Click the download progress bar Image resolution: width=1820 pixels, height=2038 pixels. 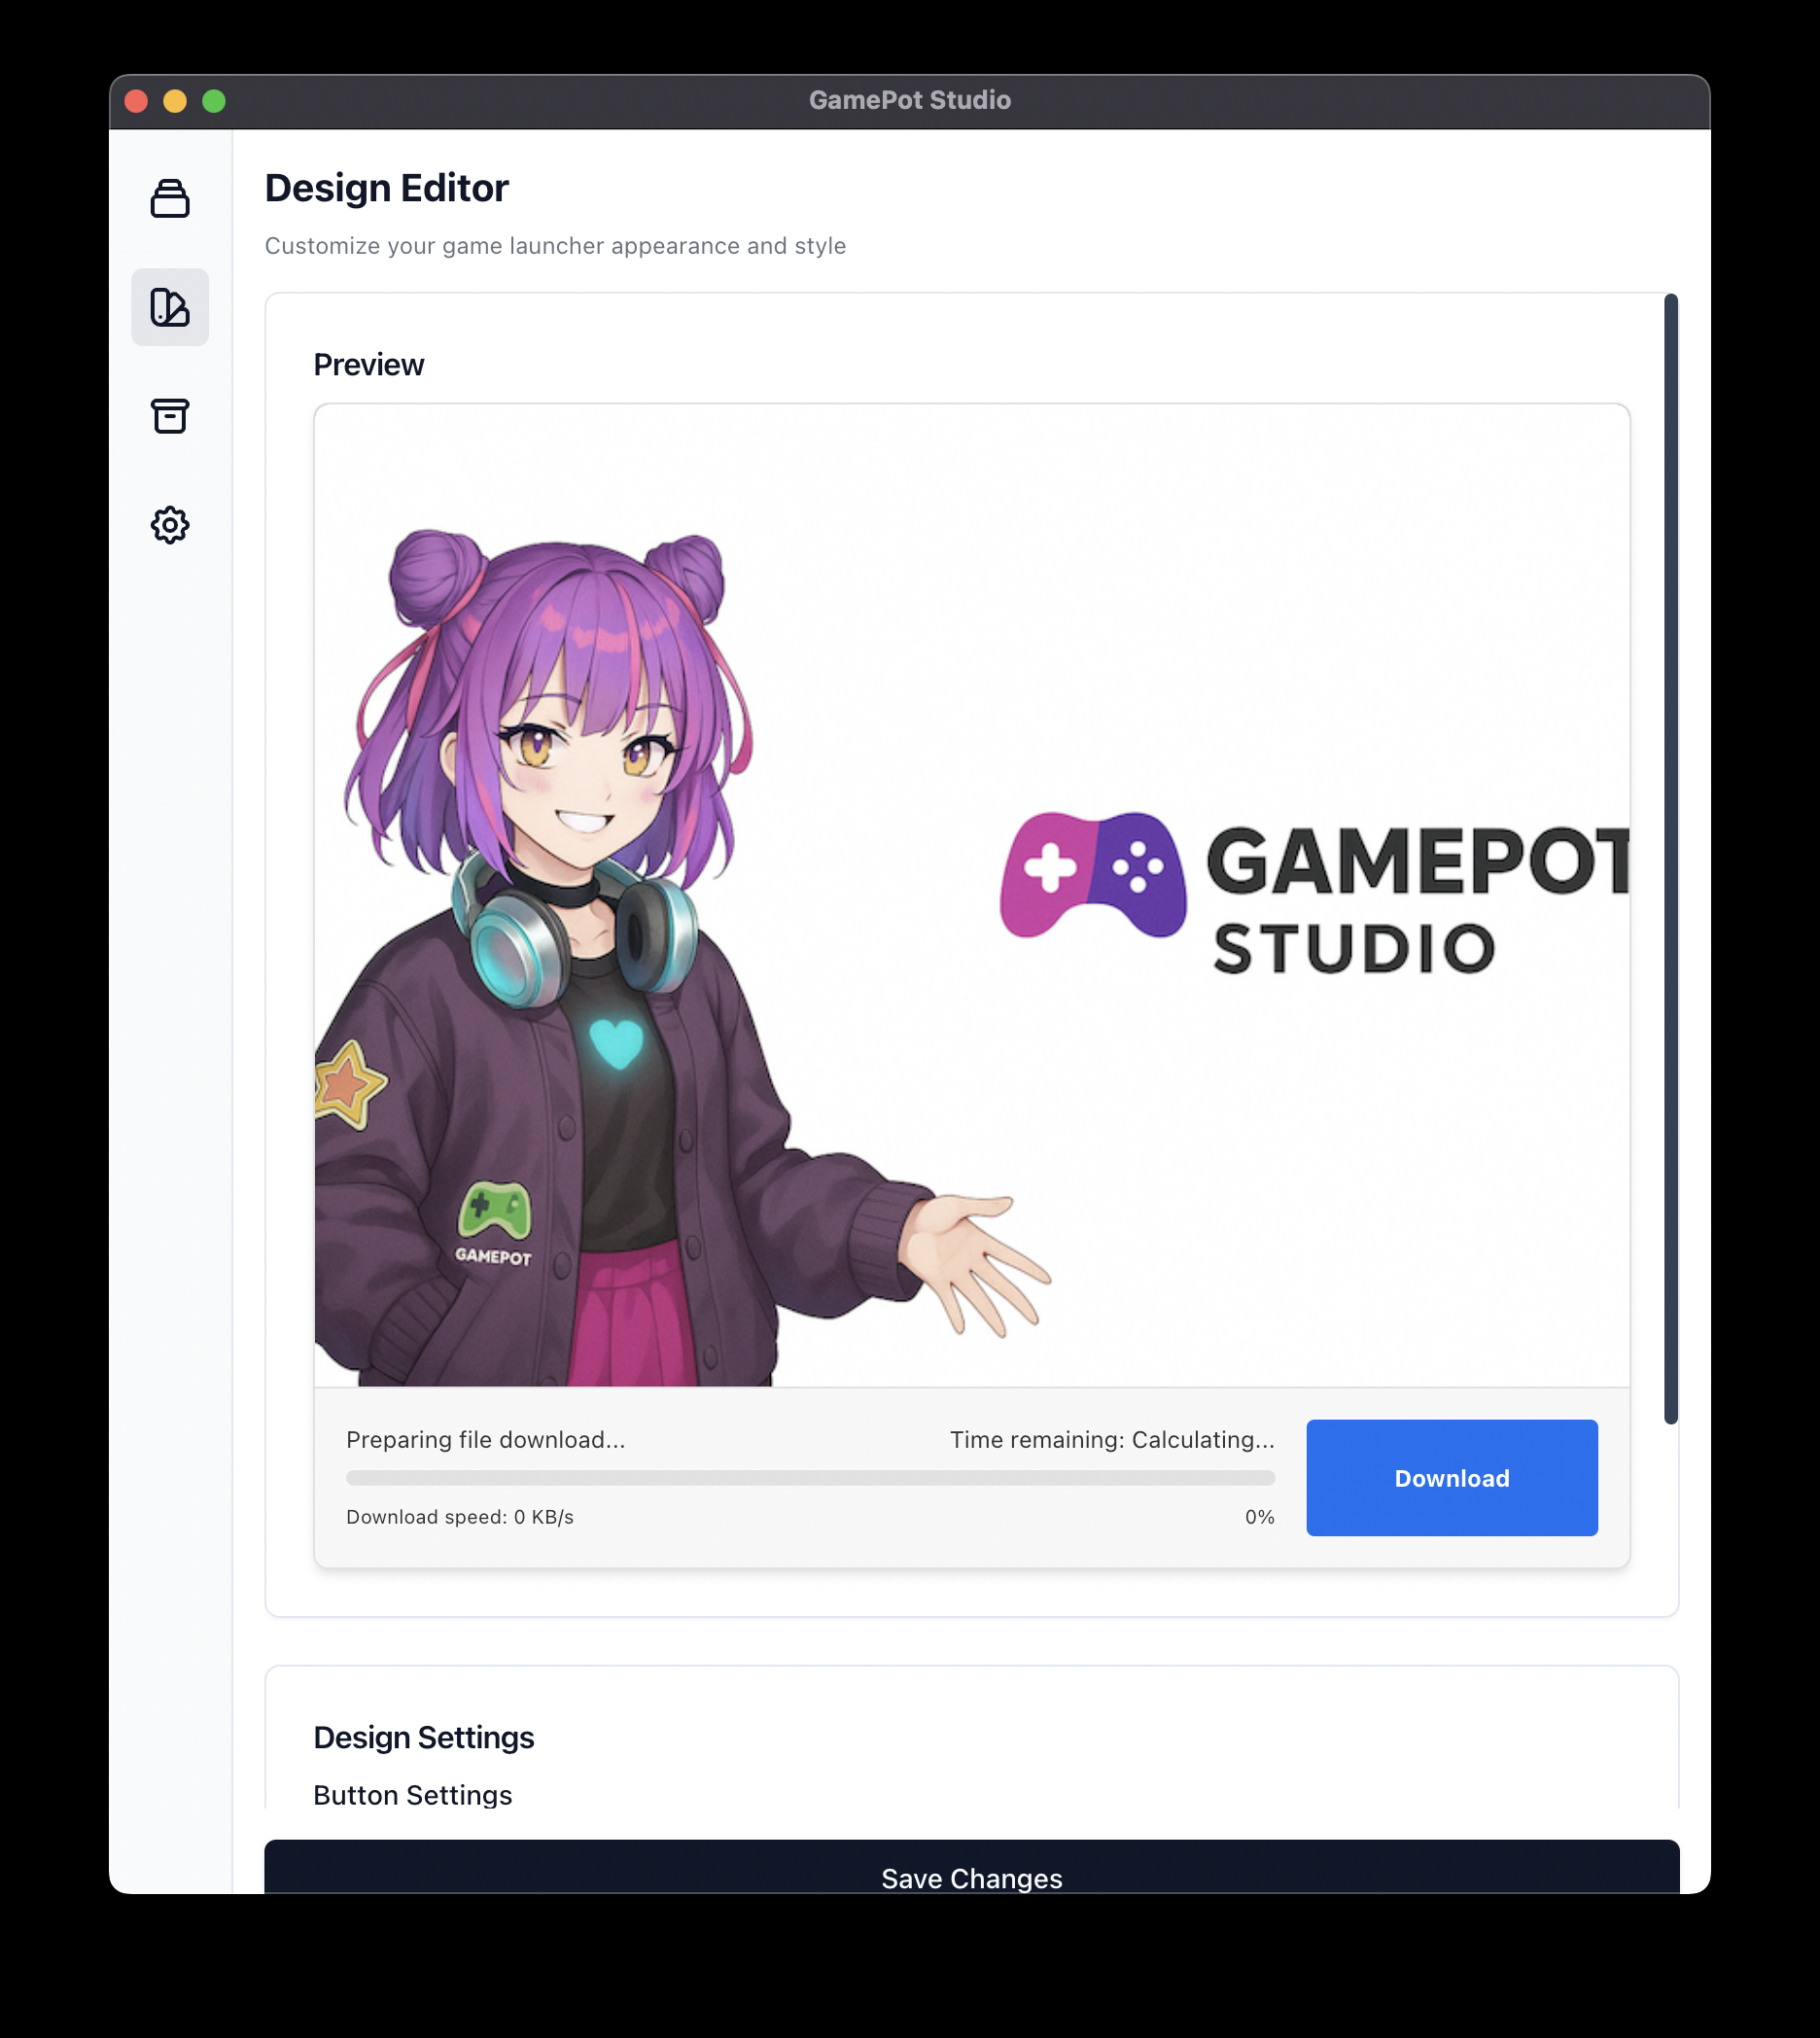coord(810,1478)
